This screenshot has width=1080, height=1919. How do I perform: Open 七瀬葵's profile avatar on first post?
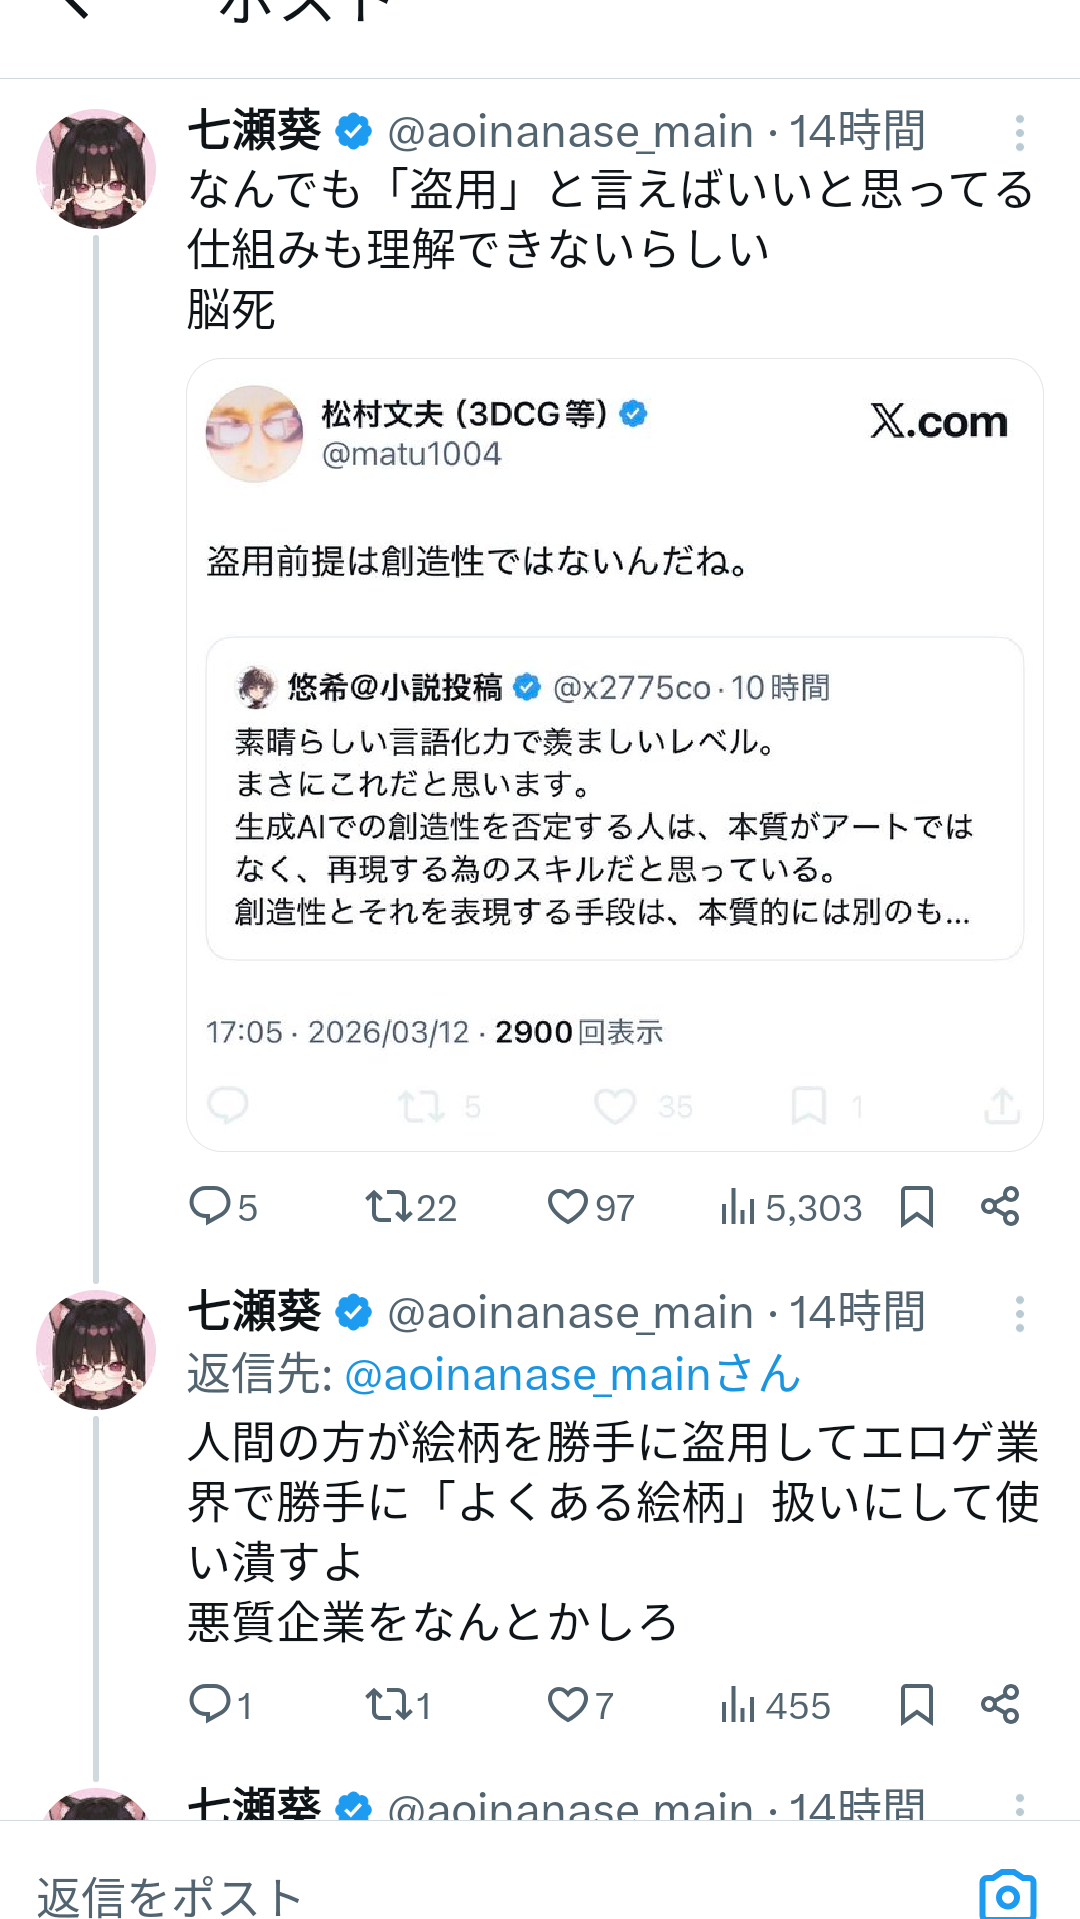click(96, 168)
